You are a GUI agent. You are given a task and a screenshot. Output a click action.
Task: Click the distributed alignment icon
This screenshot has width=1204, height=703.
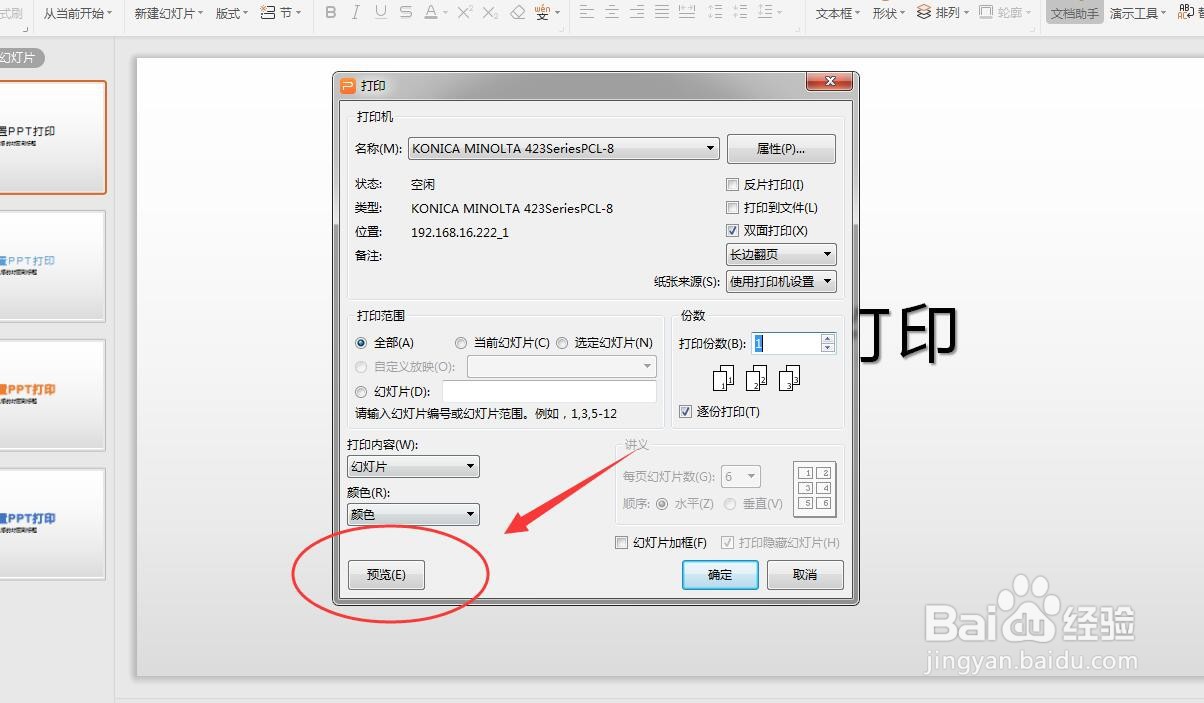(x=687, y=13)
